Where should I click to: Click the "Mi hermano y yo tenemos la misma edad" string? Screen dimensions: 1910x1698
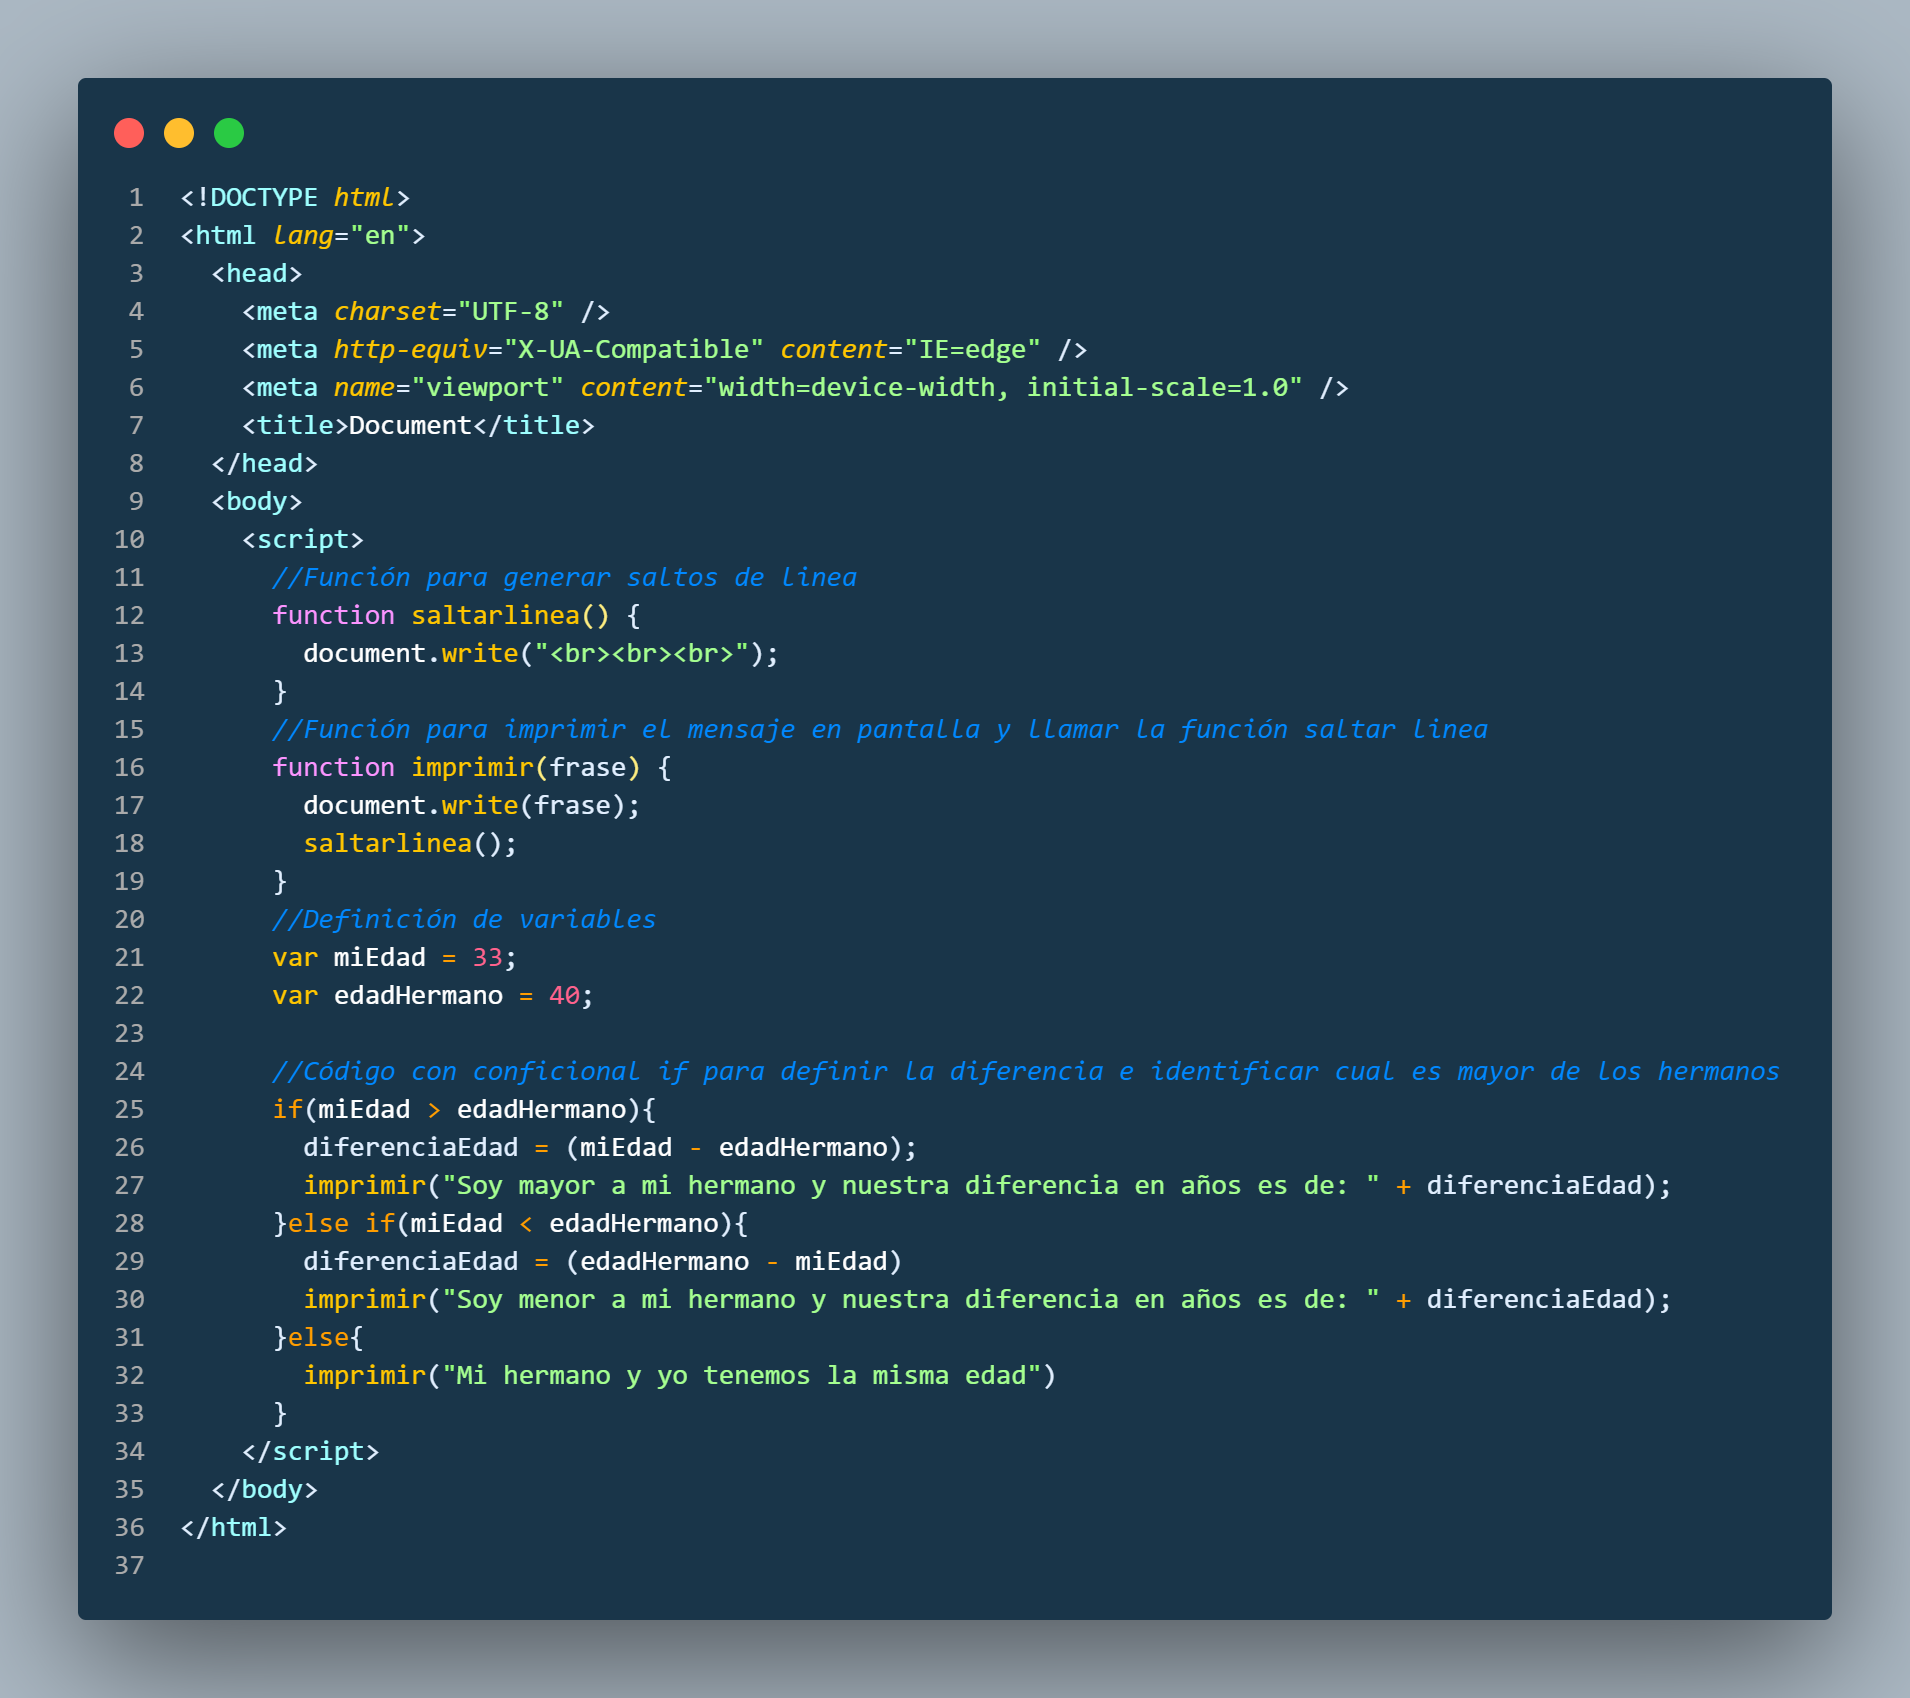(741, 1375)
